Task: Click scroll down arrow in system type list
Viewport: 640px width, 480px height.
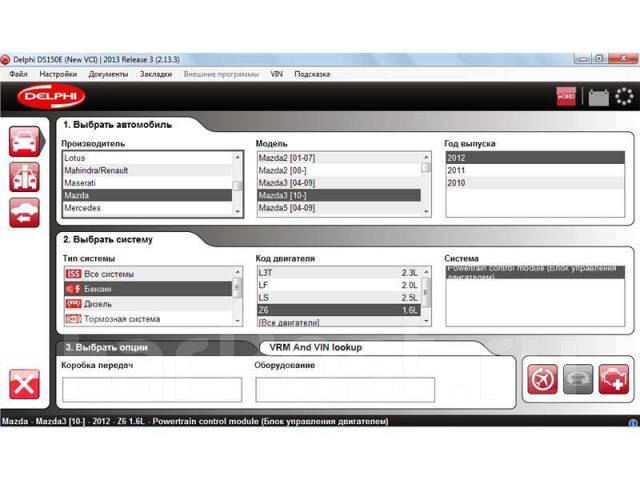Action: [238, 321]
